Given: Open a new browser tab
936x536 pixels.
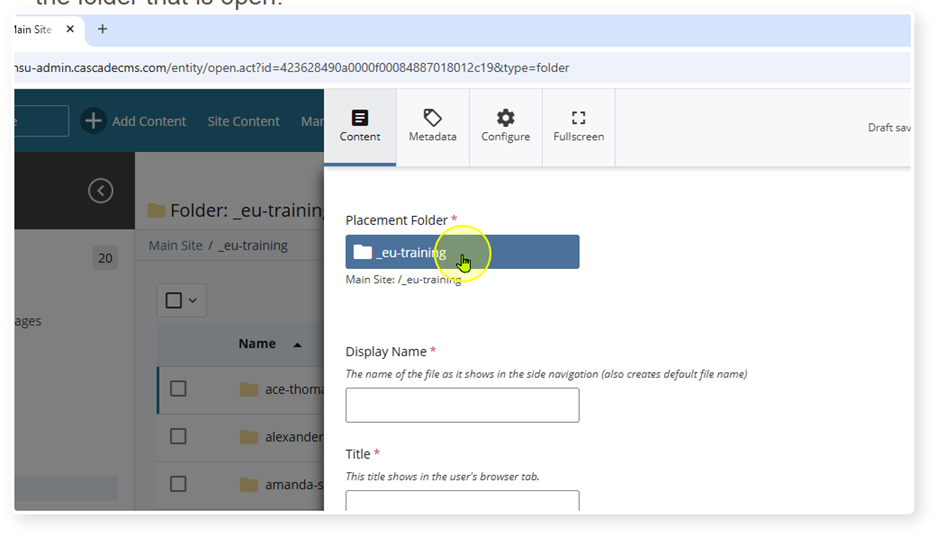Looking at the screenshot, I should 102,29.
